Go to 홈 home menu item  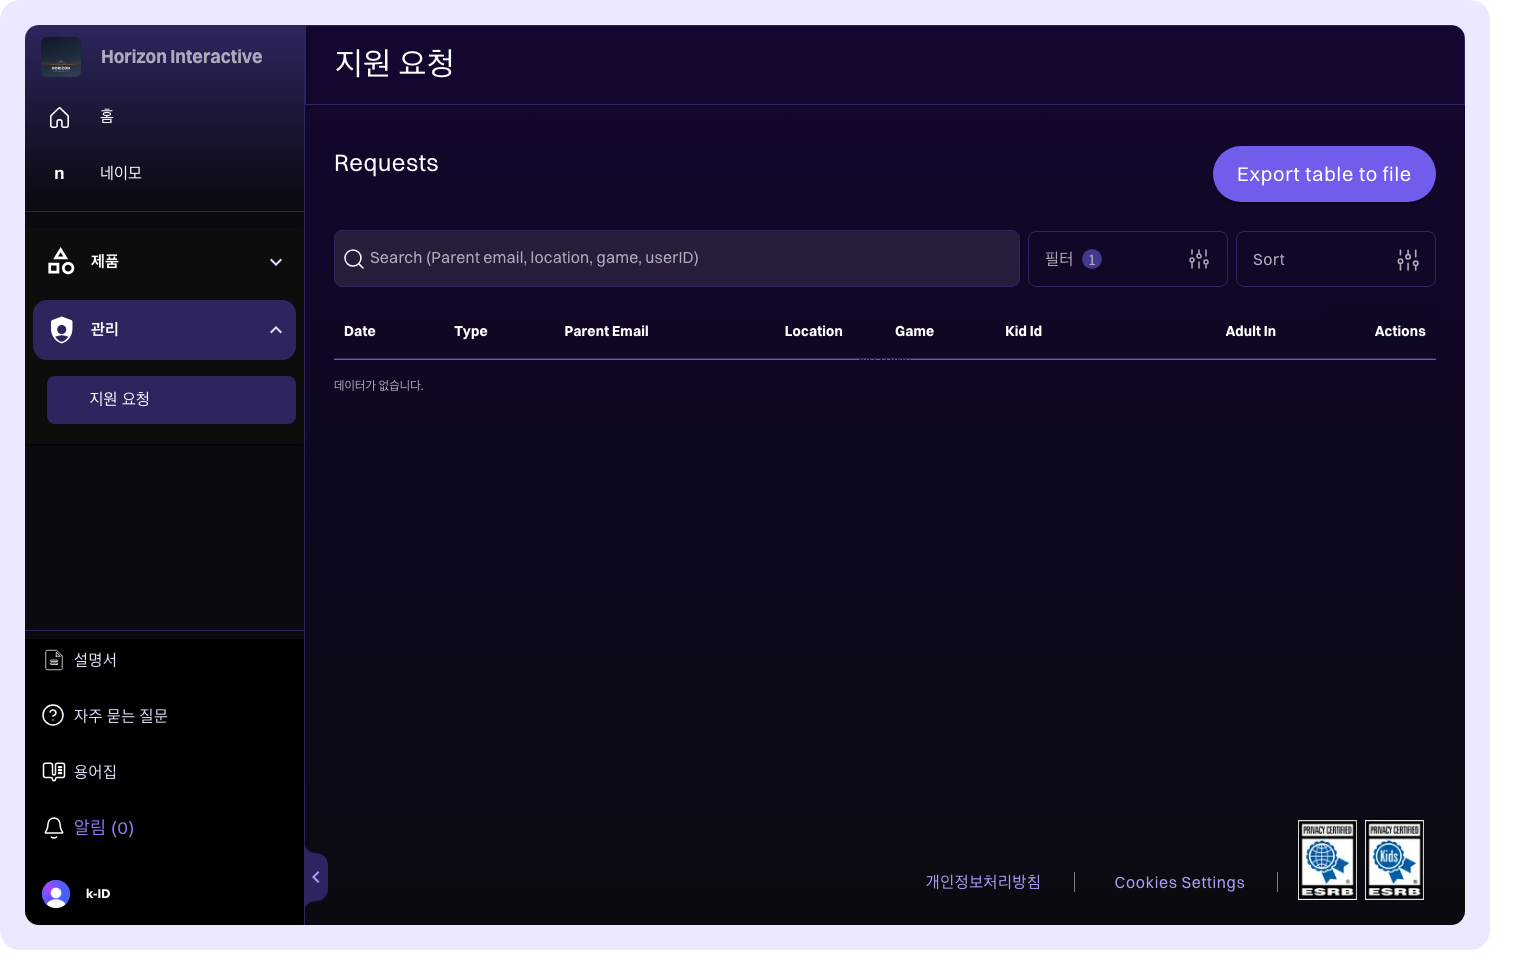coord(107,117)
